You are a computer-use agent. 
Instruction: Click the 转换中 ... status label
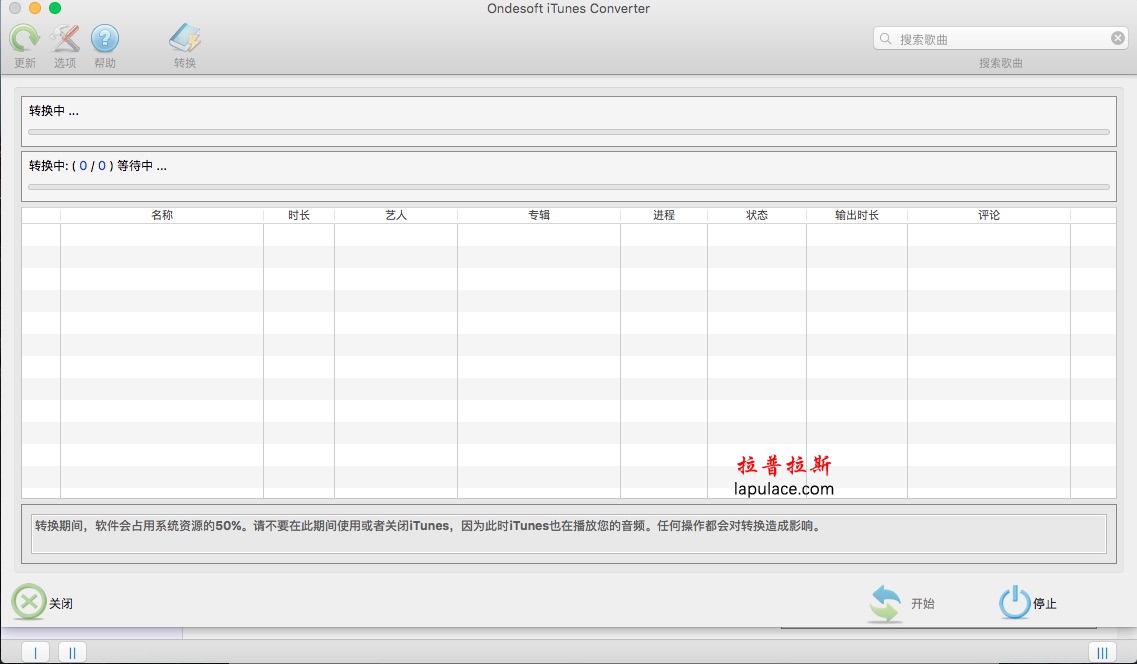(x=54, y=111)
